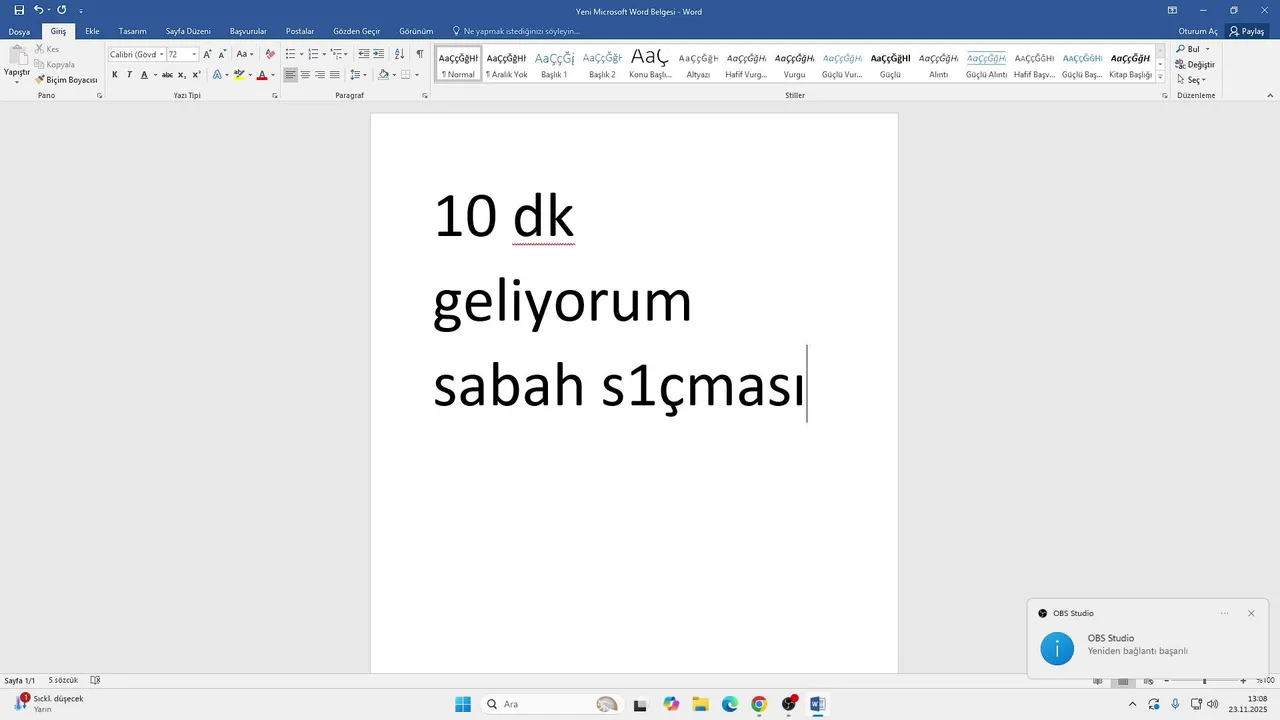Redo with the quick access arrow
Image resolution: width=1280 pixels, height=720 pixels.
[62, 10]
